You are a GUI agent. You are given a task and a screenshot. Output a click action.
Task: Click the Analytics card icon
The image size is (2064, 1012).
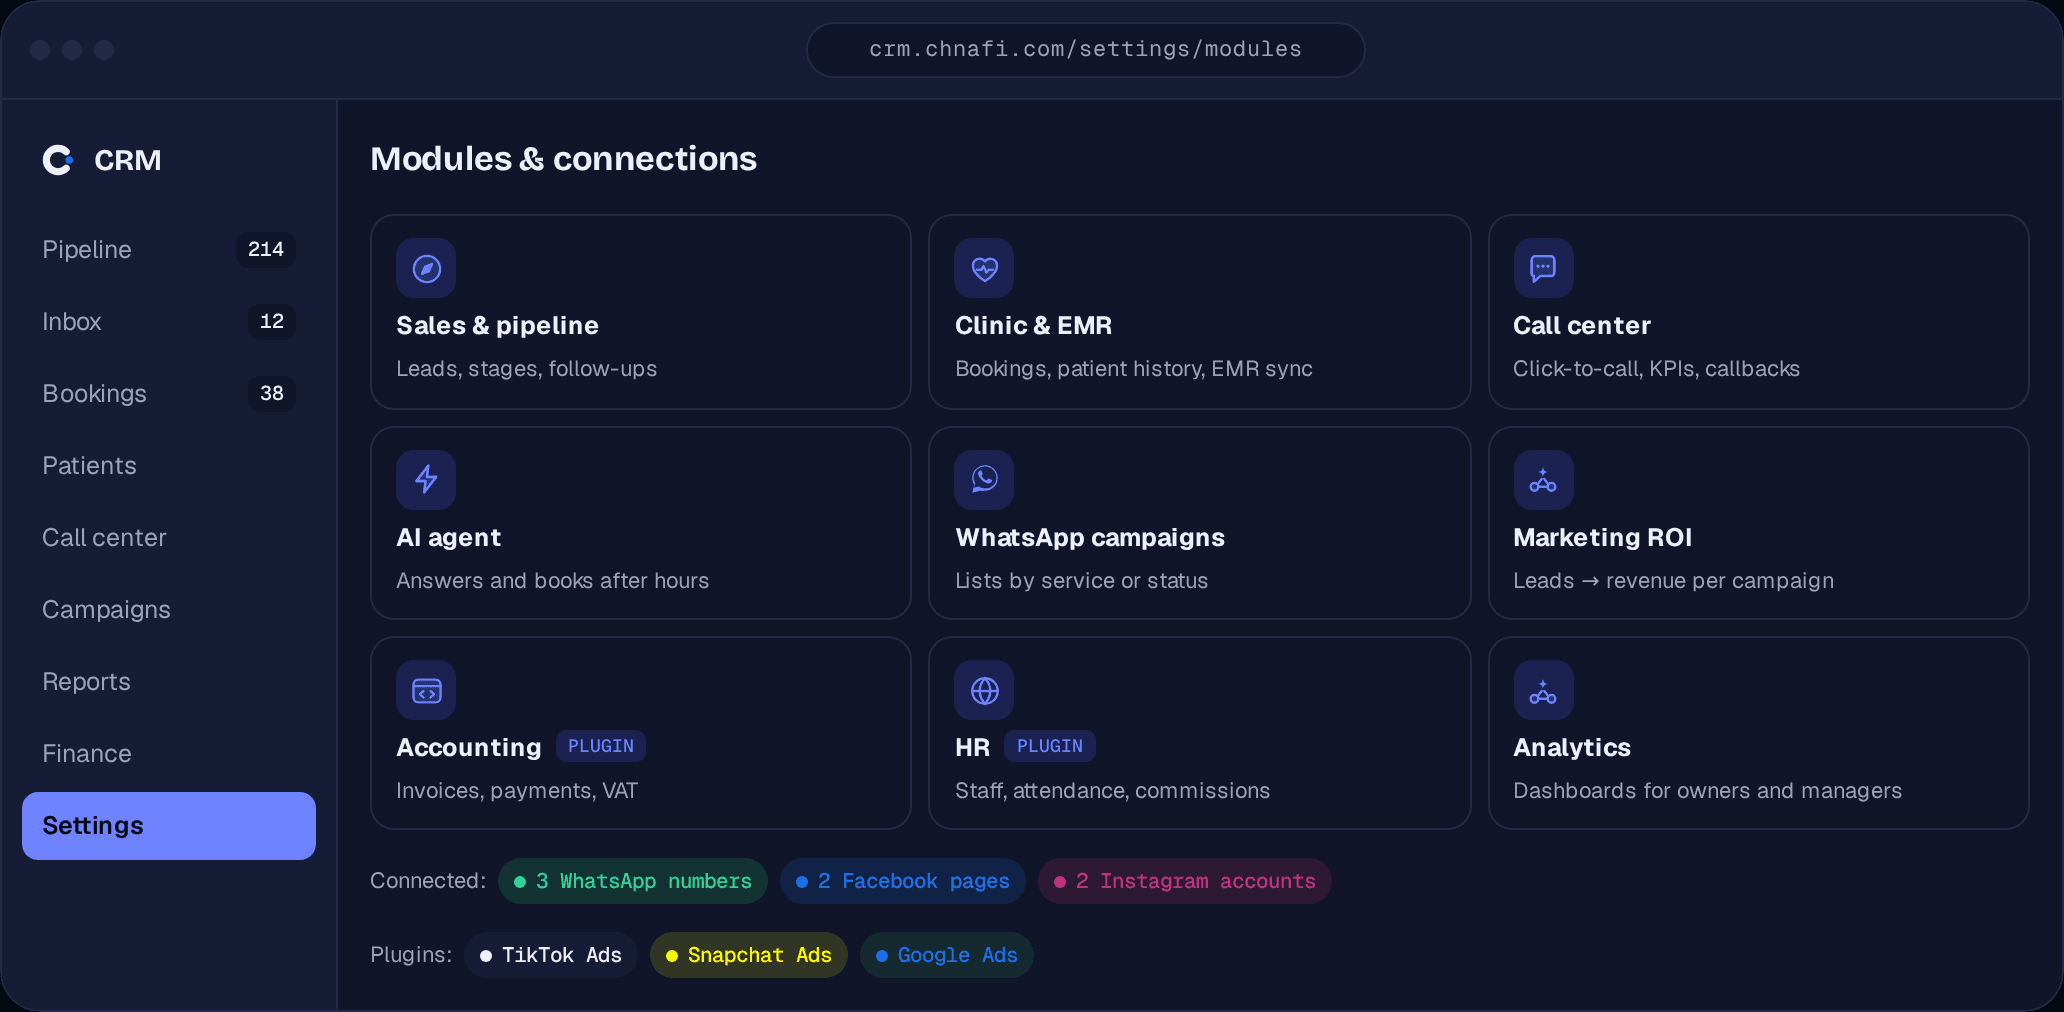[x=1543, y=690]
